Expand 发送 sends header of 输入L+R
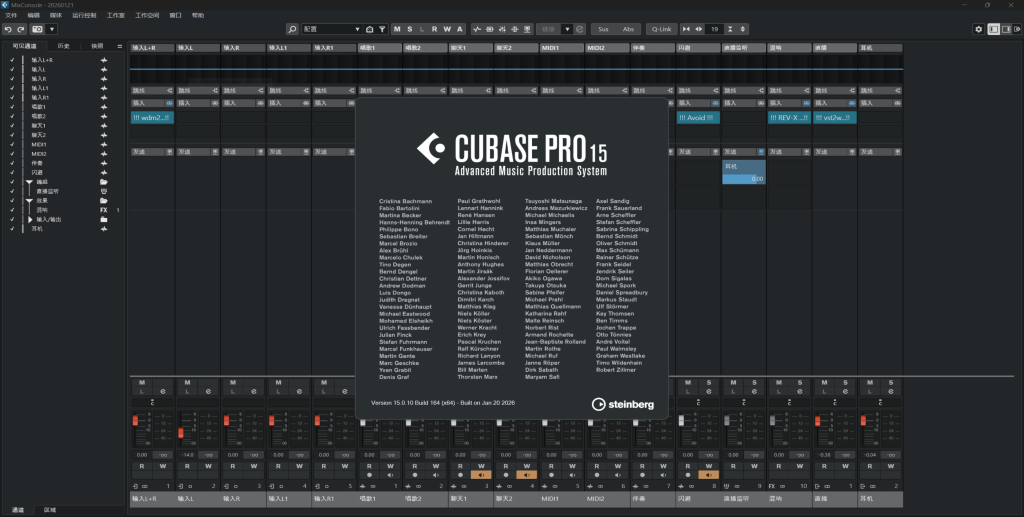Image resolution: width=1024 pixels, height=517 pixels. tap(152, 151)
